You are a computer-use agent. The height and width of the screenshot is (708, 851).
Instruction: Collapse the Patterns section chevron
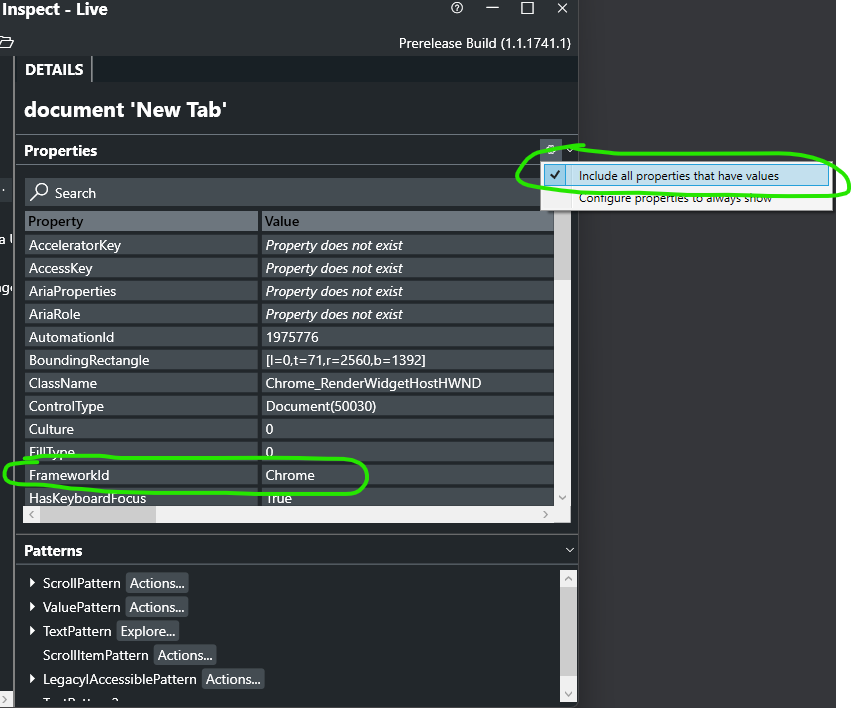click(x=570, y=549)
